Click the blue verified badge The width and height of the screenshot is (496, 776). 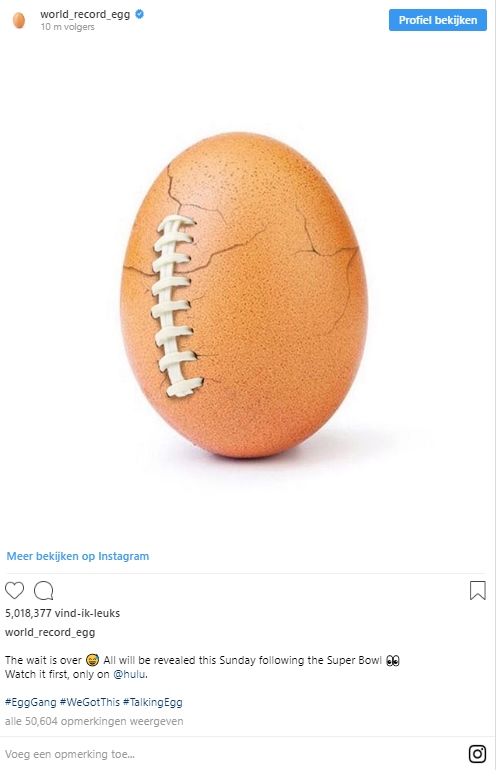click(x=140, y=14)
